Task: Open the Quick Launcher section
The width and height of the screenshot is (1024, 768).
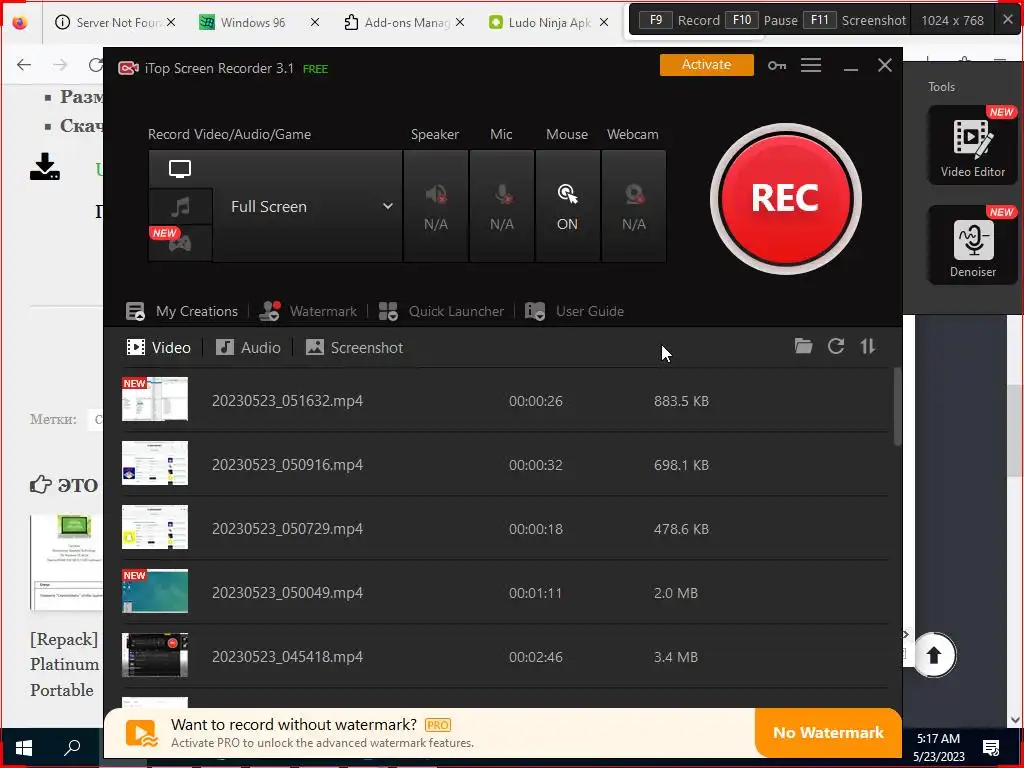Action: click(441, 312)
